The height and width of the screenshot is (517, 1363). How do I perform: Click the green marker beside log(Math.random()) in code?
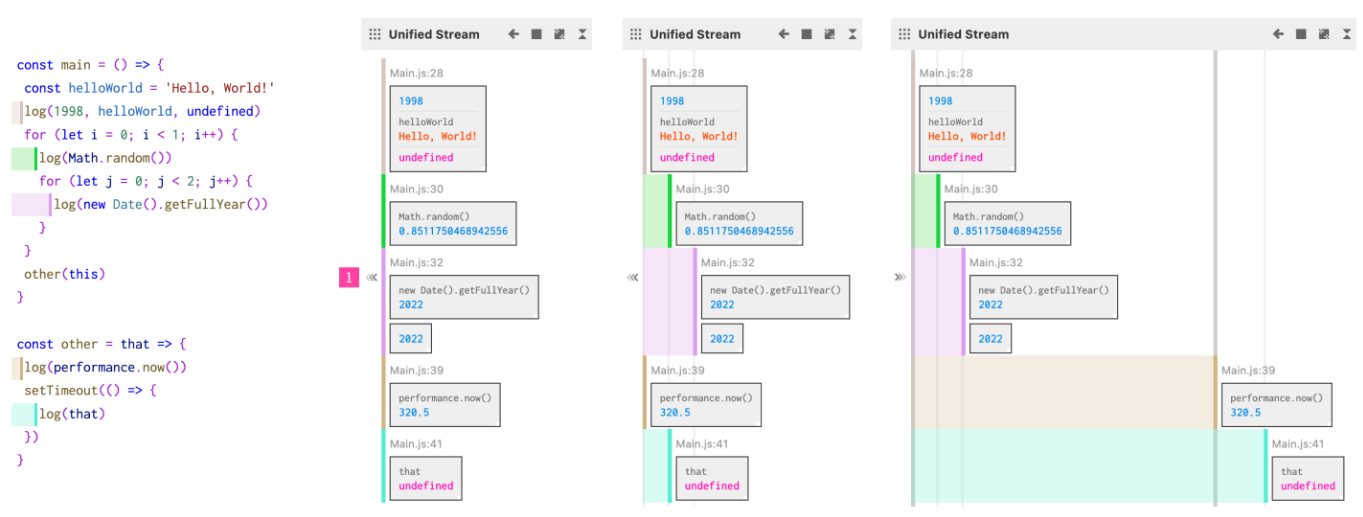pos(24,158)
